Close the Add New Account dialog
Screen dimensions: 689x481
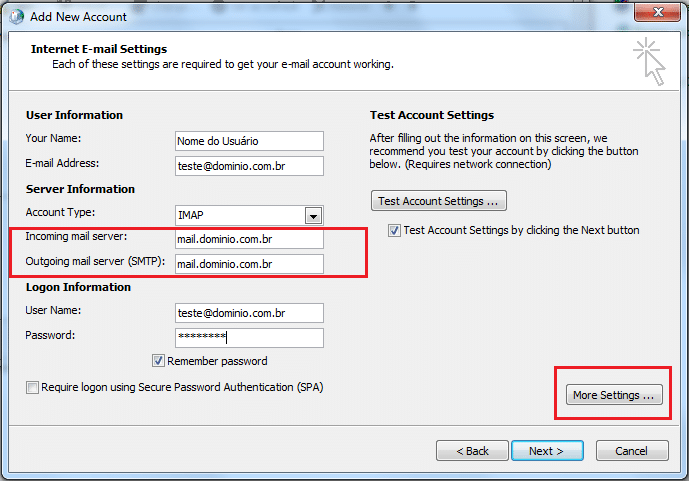point(657,12)
